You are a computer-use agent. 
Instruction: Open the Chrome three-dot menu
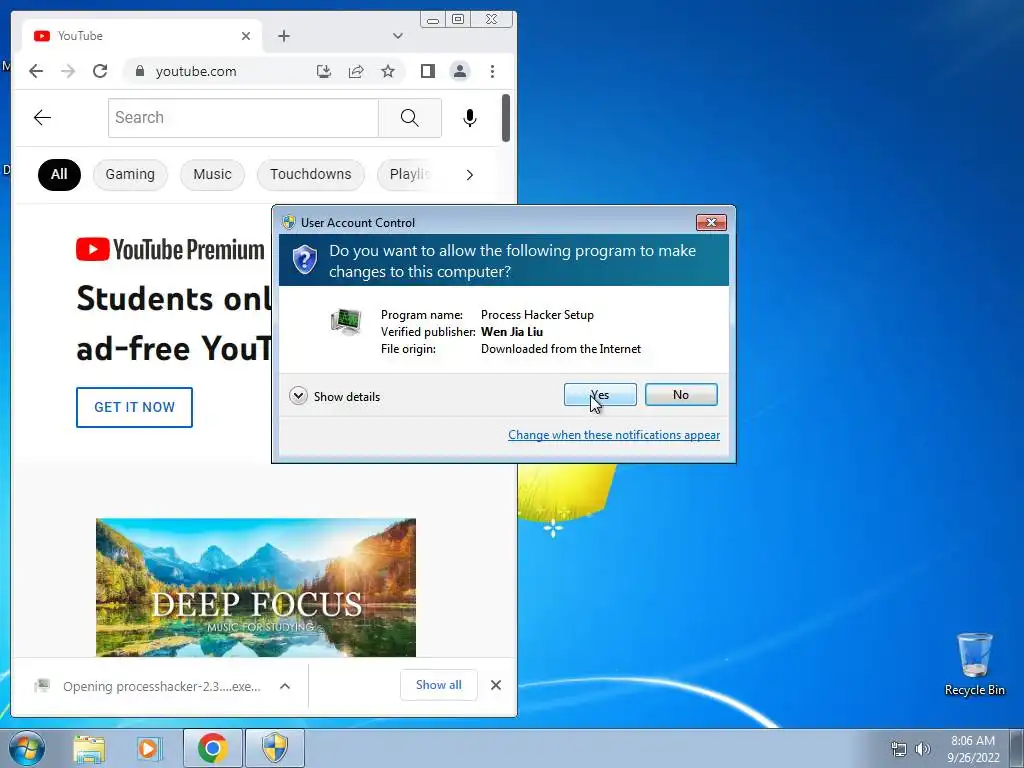pos(492,71)
